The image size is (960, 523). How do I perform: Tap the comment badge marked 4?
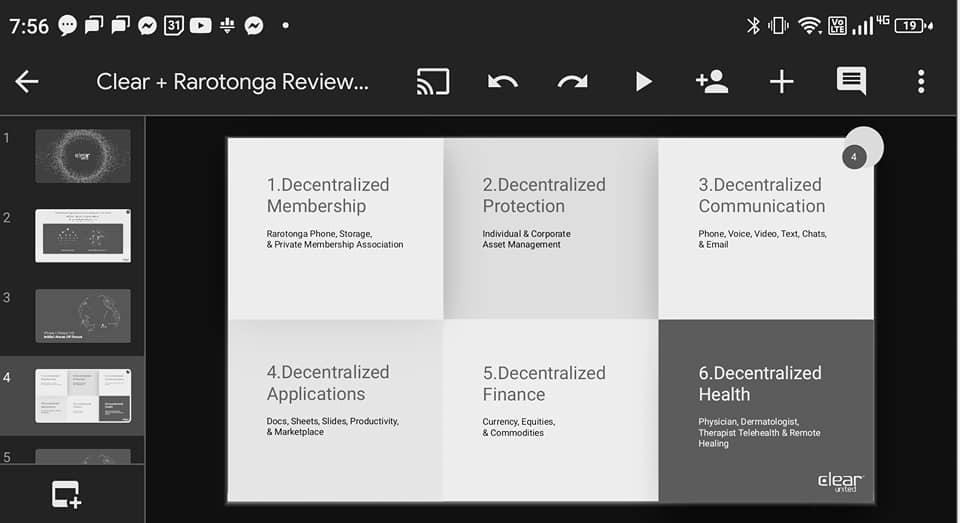coord(854,157)
